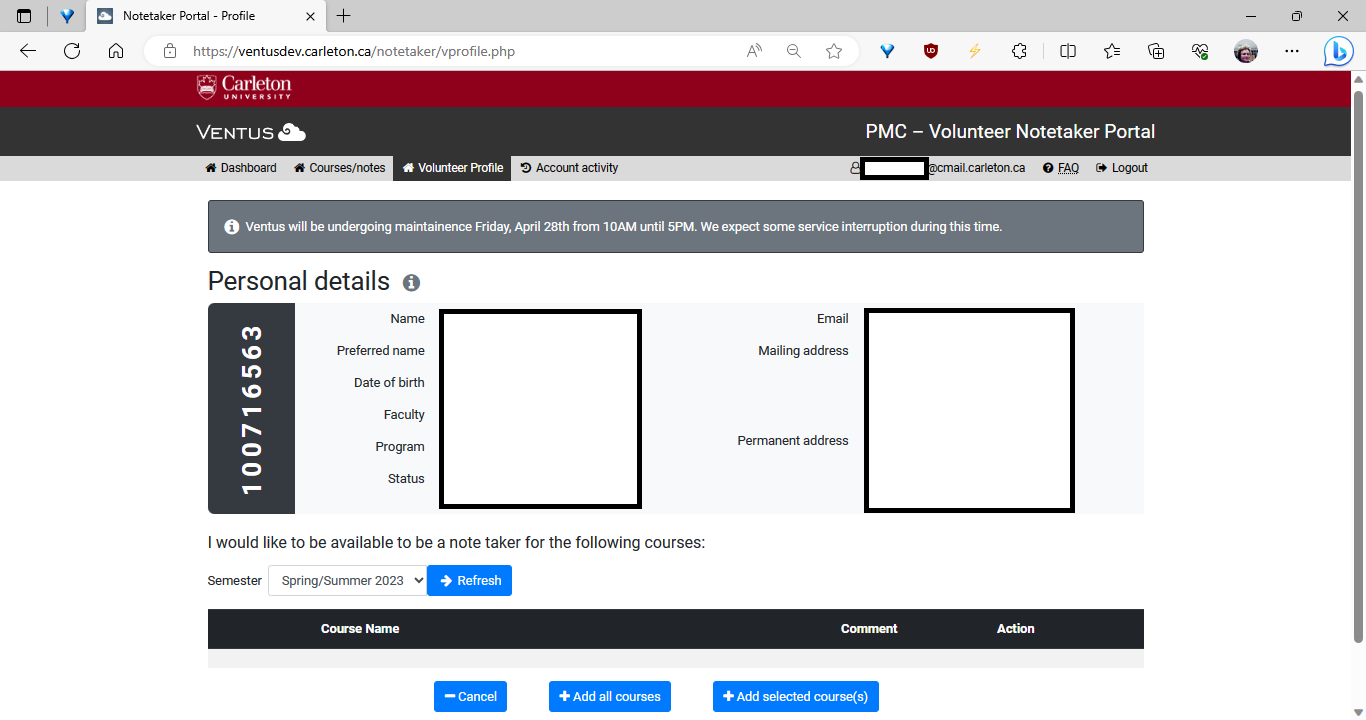The height and width of the screenshot is (720, 1366).
Task: Switch to Account activity
Action: pyautogui.click(x=569, y=167)
